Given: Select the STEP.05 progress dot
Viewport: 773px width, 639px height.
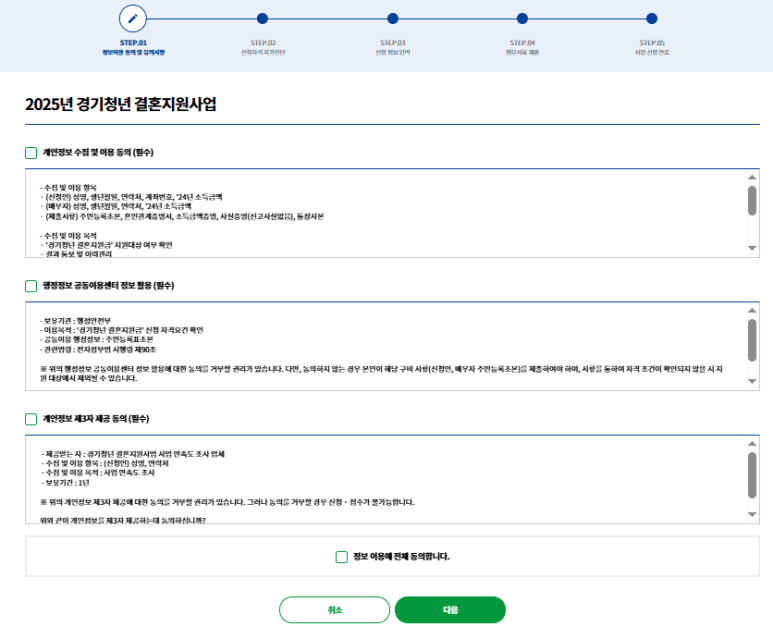Looking at the screenshot, I should 652,19.
